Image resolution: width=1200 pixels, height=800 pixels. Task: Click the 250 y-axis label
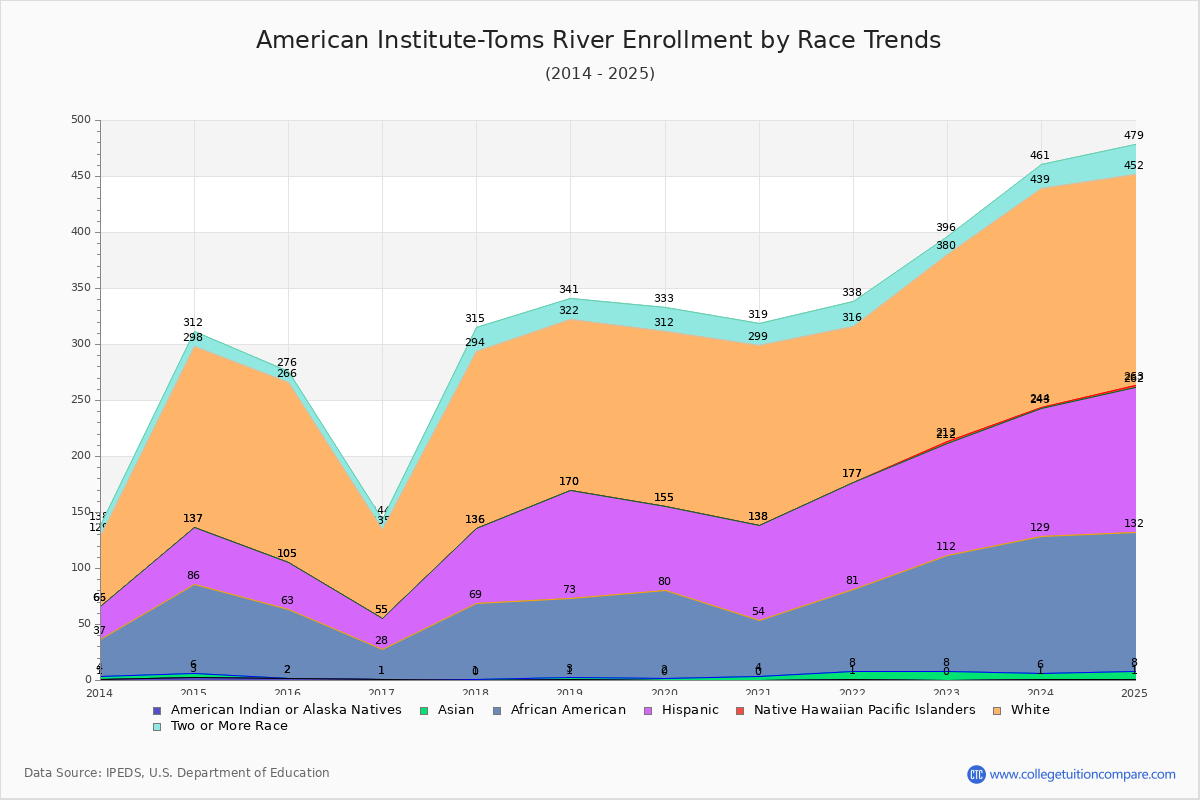point(81,400)
